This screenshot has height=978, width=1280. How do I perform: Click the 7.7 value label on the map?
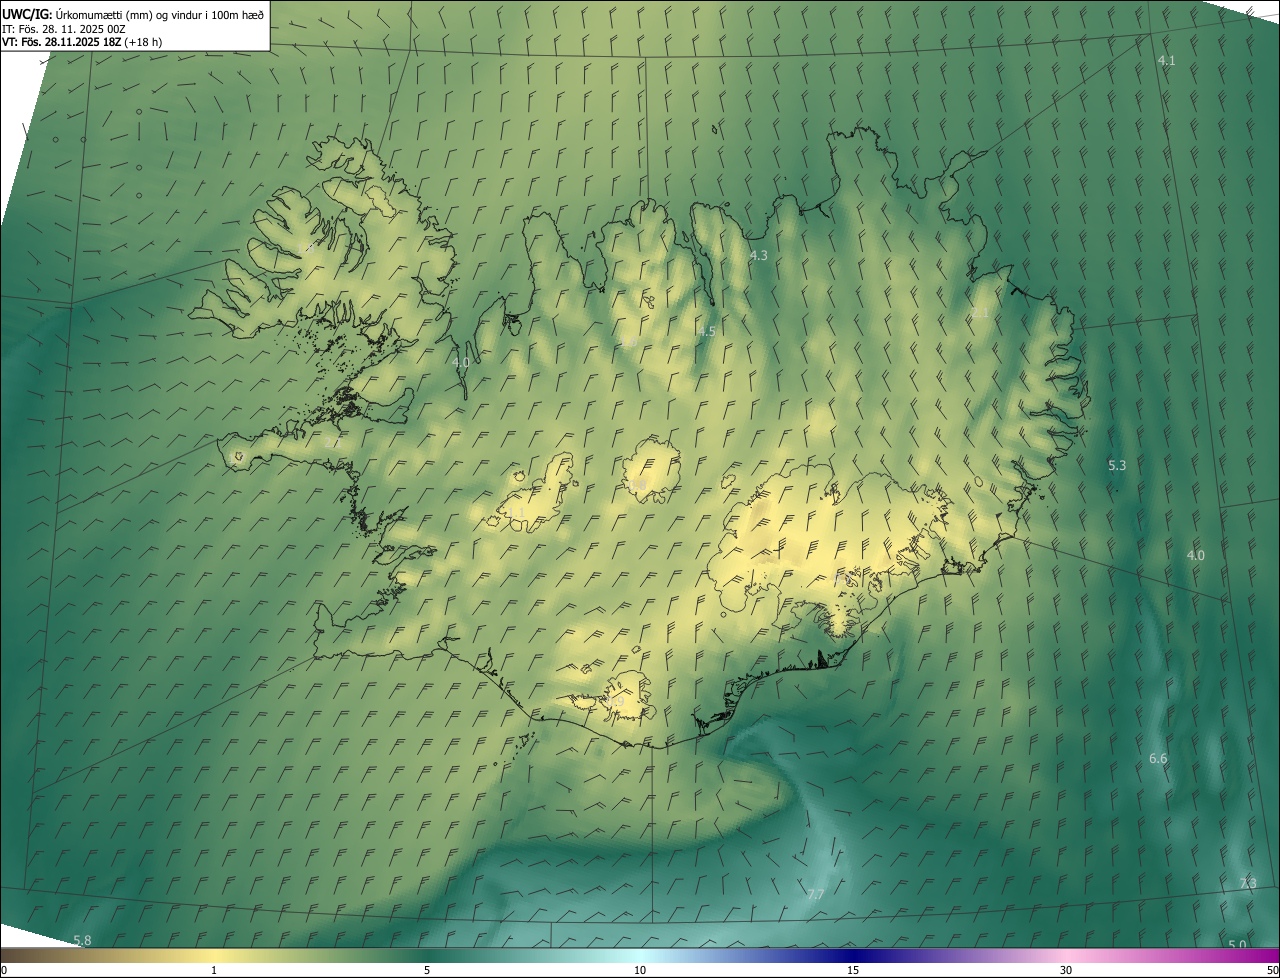816,894
